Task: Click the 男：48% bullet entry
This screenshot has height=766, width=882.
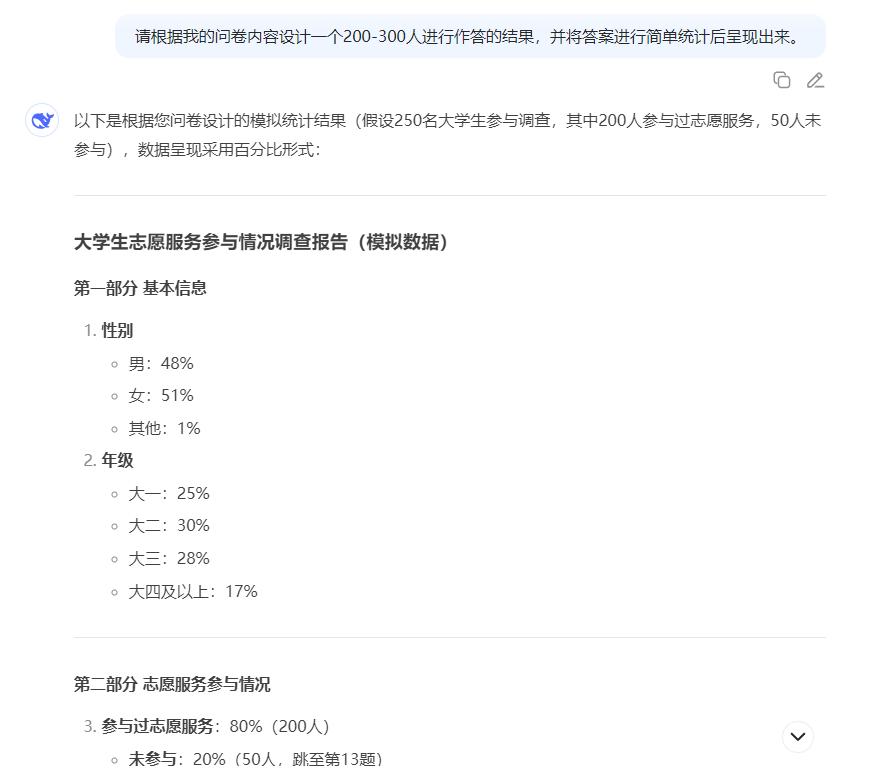Action: point(161,363)
